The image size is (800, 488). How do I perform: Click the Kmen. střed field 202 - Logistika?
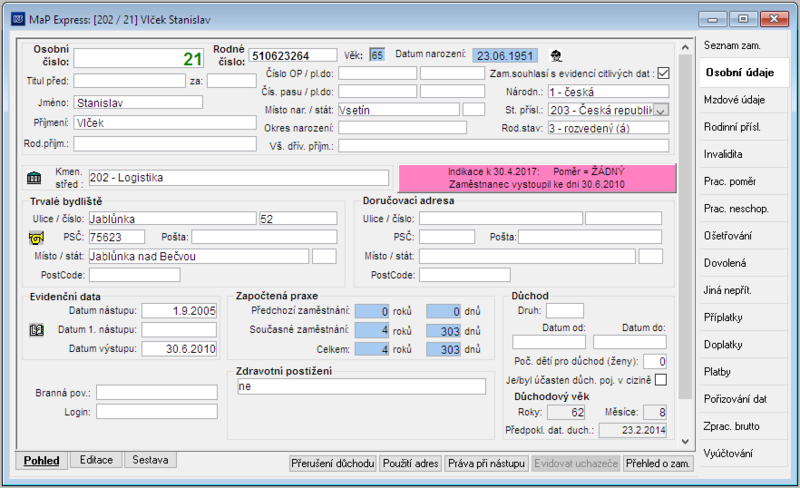pyautogui.click(x=239, y=178)
